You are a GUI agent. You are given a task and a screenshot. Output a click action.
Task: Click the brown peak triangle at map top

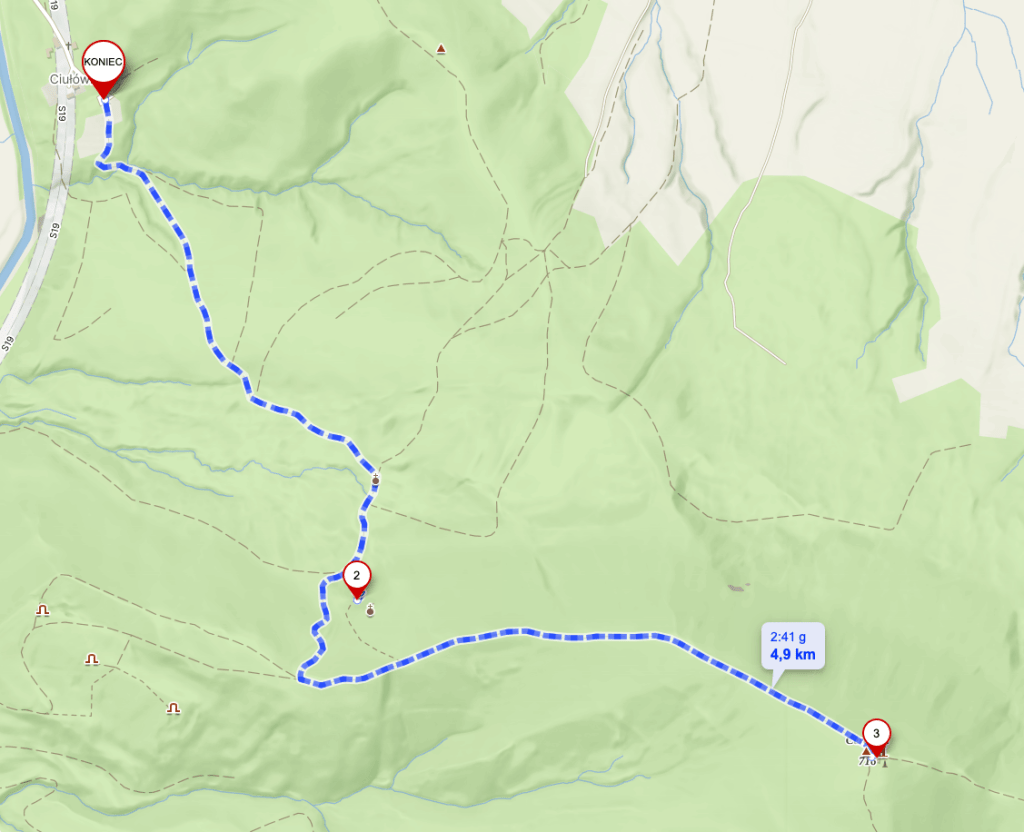pyautogui.click(x=441, y=49)
